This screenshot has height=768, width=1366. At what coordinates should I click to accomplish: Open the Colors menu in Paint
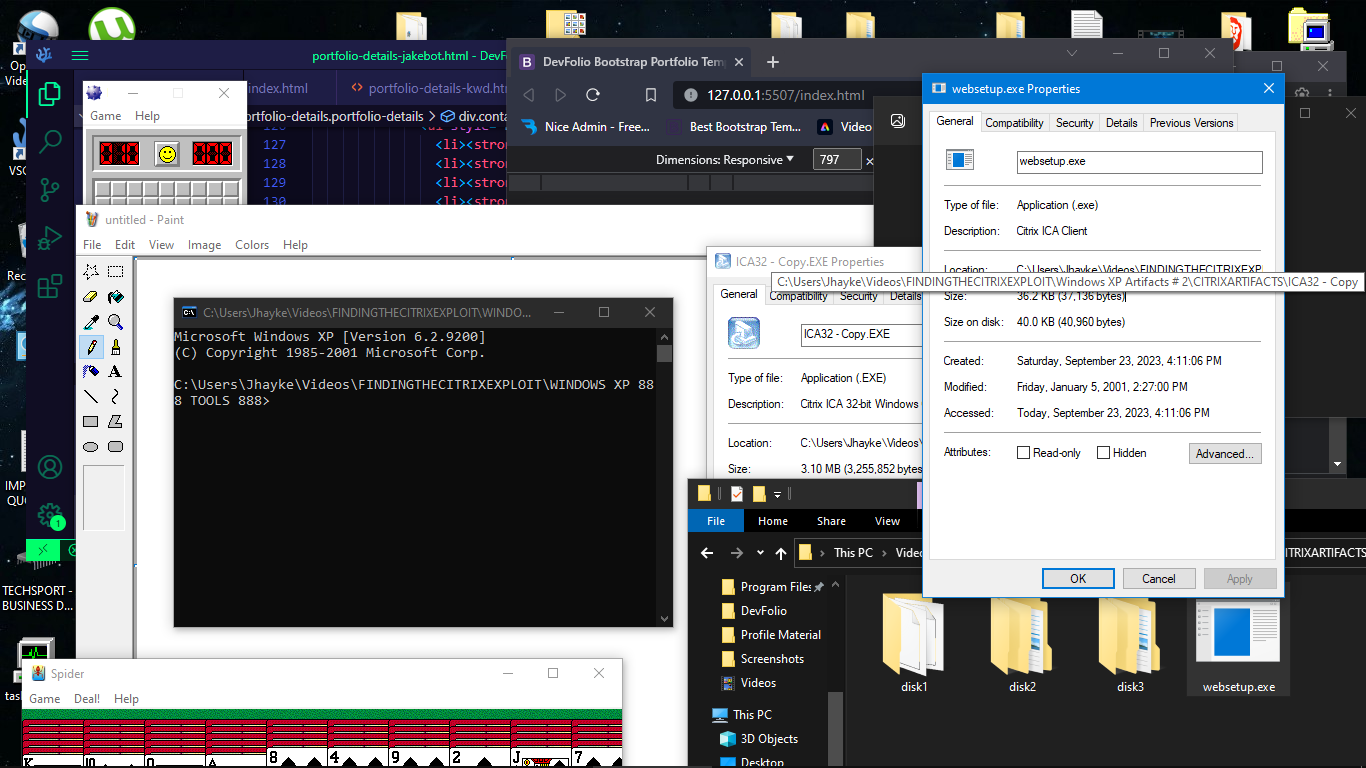252,245
